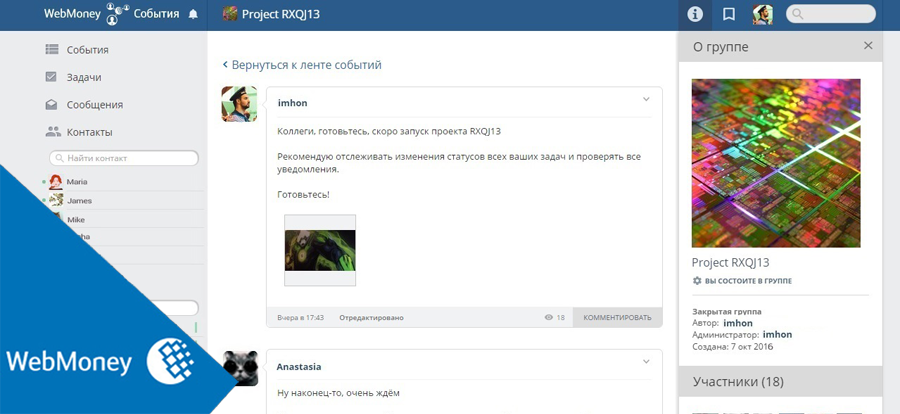Click the Вчера в 17:43 timestamp
900x414 pixels.
click(x=301, y=318)
